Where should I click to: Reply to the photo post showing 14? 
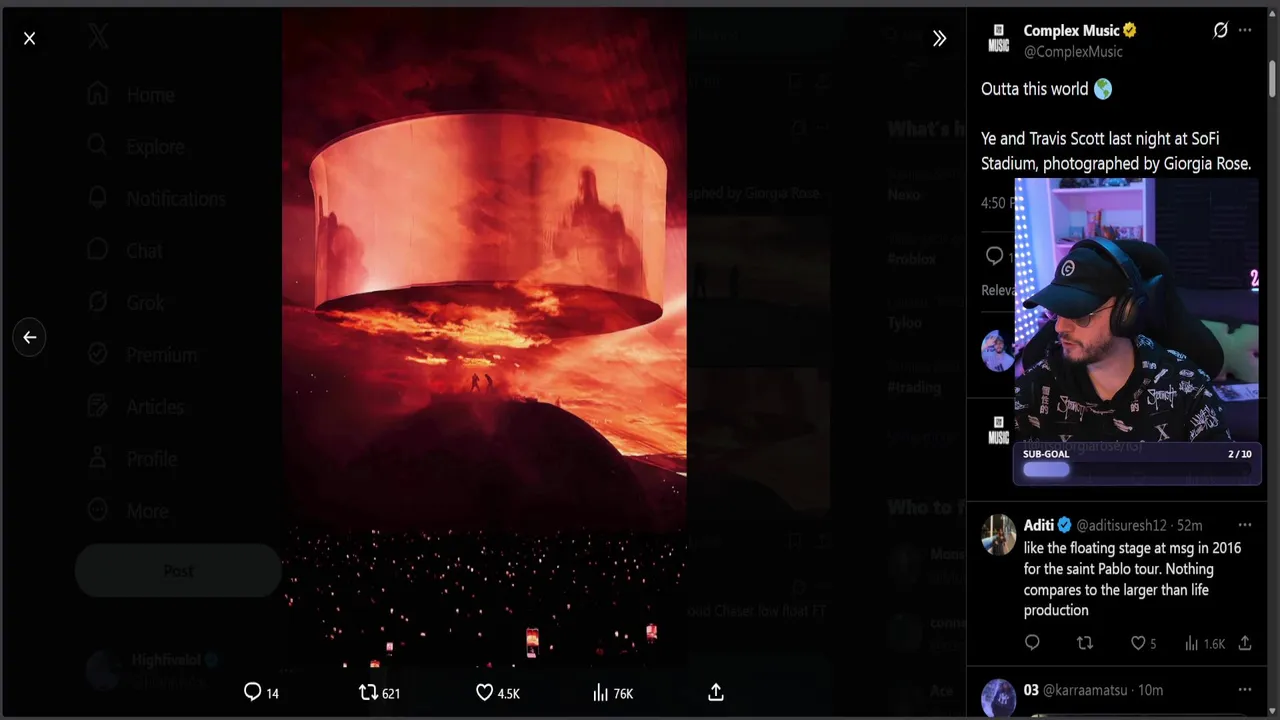click(x=261, y=692)
